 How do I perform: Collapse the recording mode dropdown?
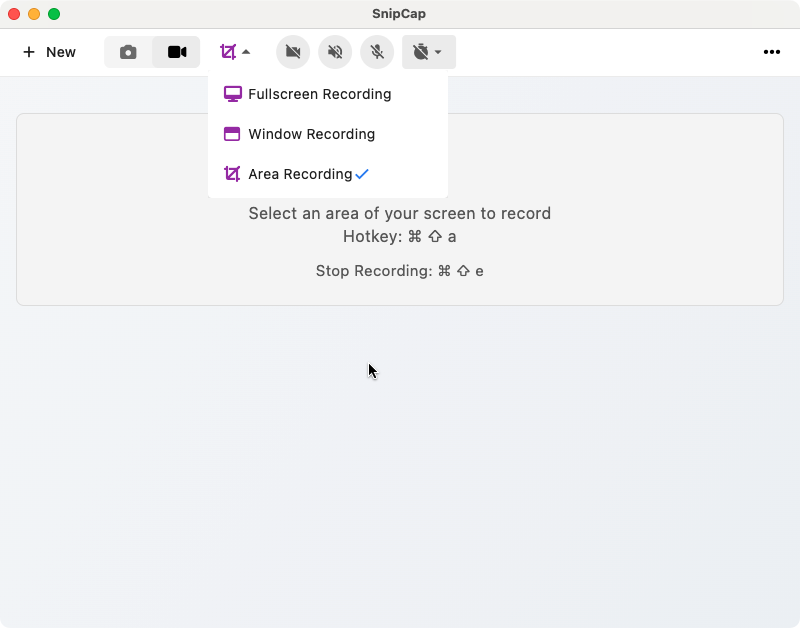[x=235, y=52]
